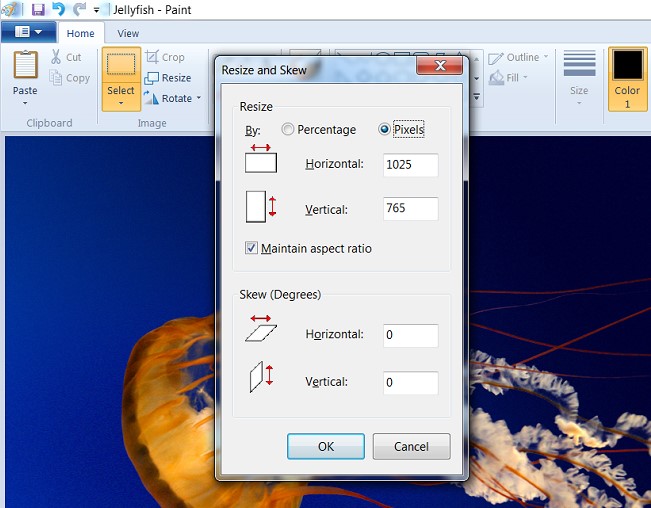The image size is (651, 508).
Task: Expand the Rotate dropdown arrow
Action: pos(198,98)
